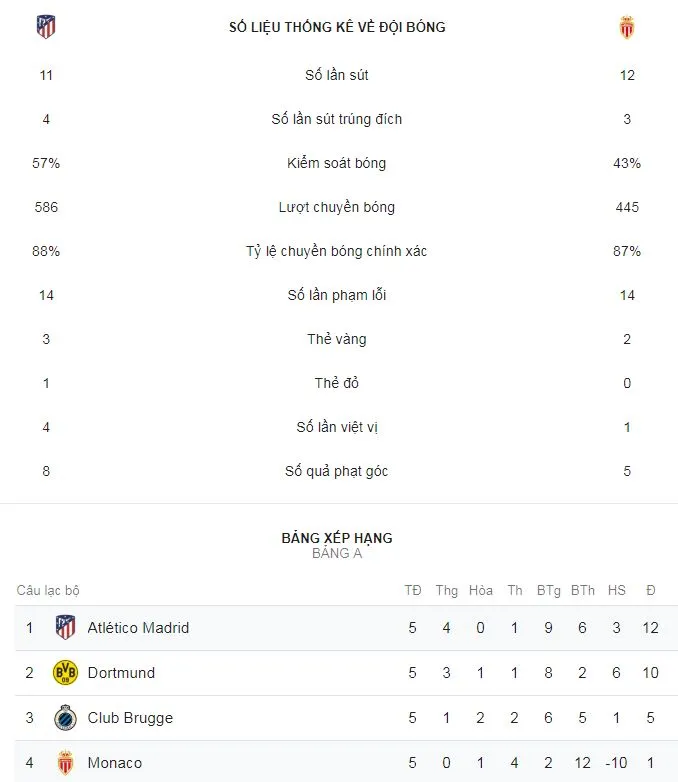This screenshot has height=782, width=678.
Task: Open Atlético Madrid team link
Action: pyautogui.click(x=138, y=628)
